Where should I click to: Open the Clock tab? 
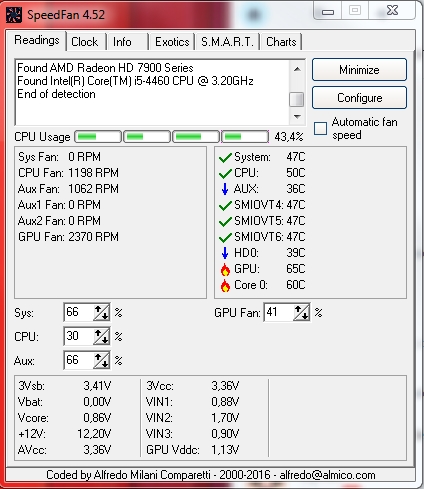pos(85,42)
